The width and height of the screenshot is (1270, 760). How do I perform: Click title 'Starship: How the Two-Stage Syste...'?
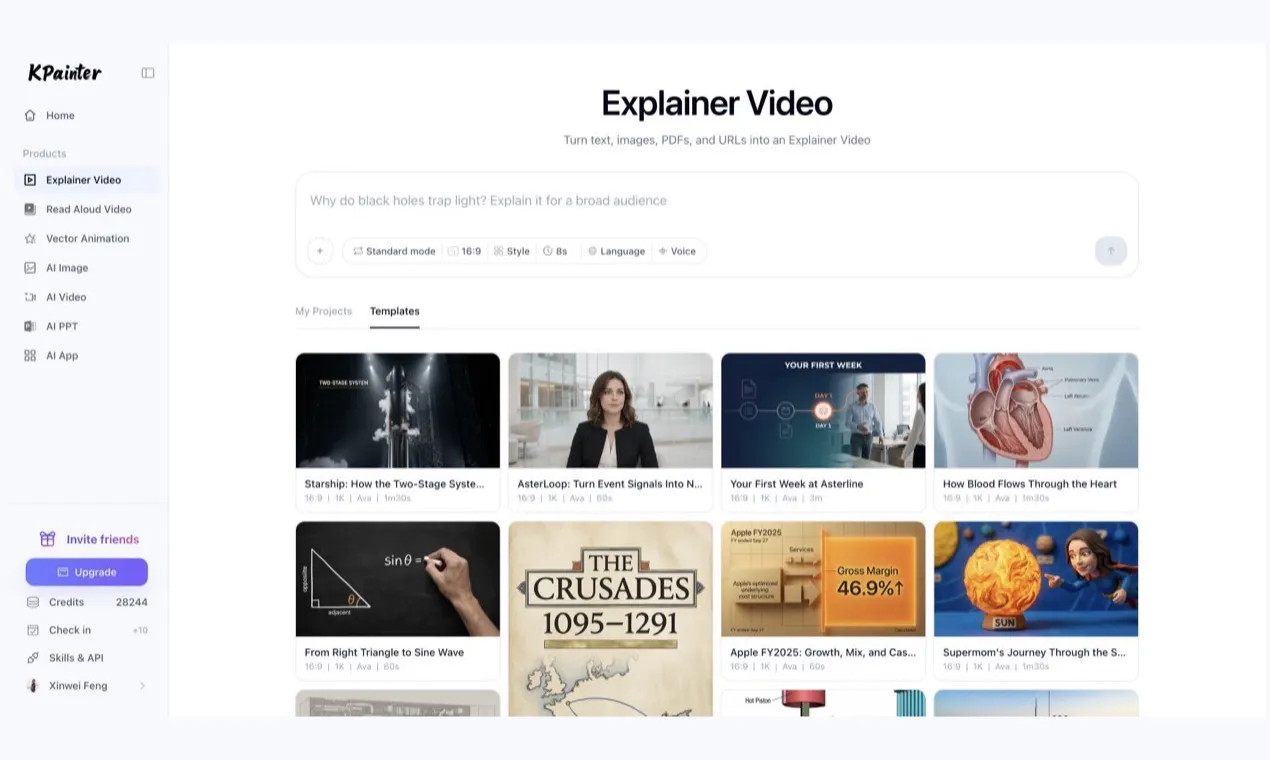tap(395, 484)
